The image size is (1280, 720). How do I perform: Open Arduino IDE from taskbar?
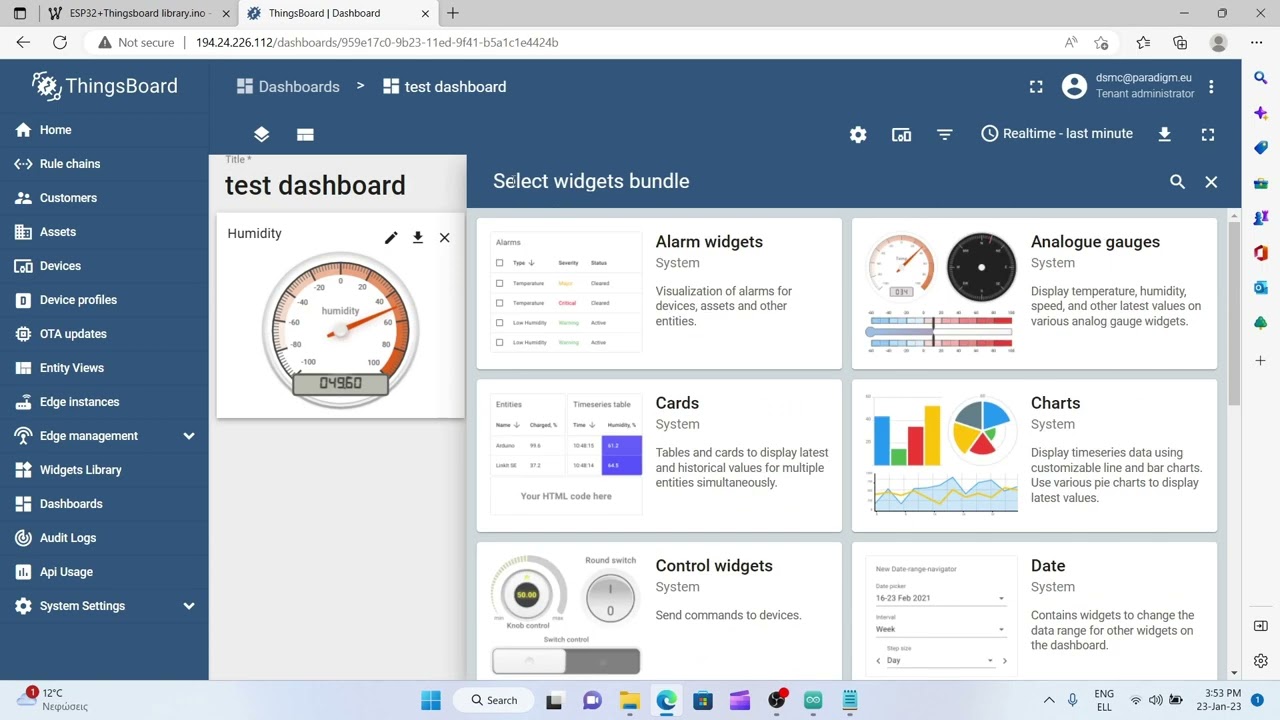(x=813, y=700)
